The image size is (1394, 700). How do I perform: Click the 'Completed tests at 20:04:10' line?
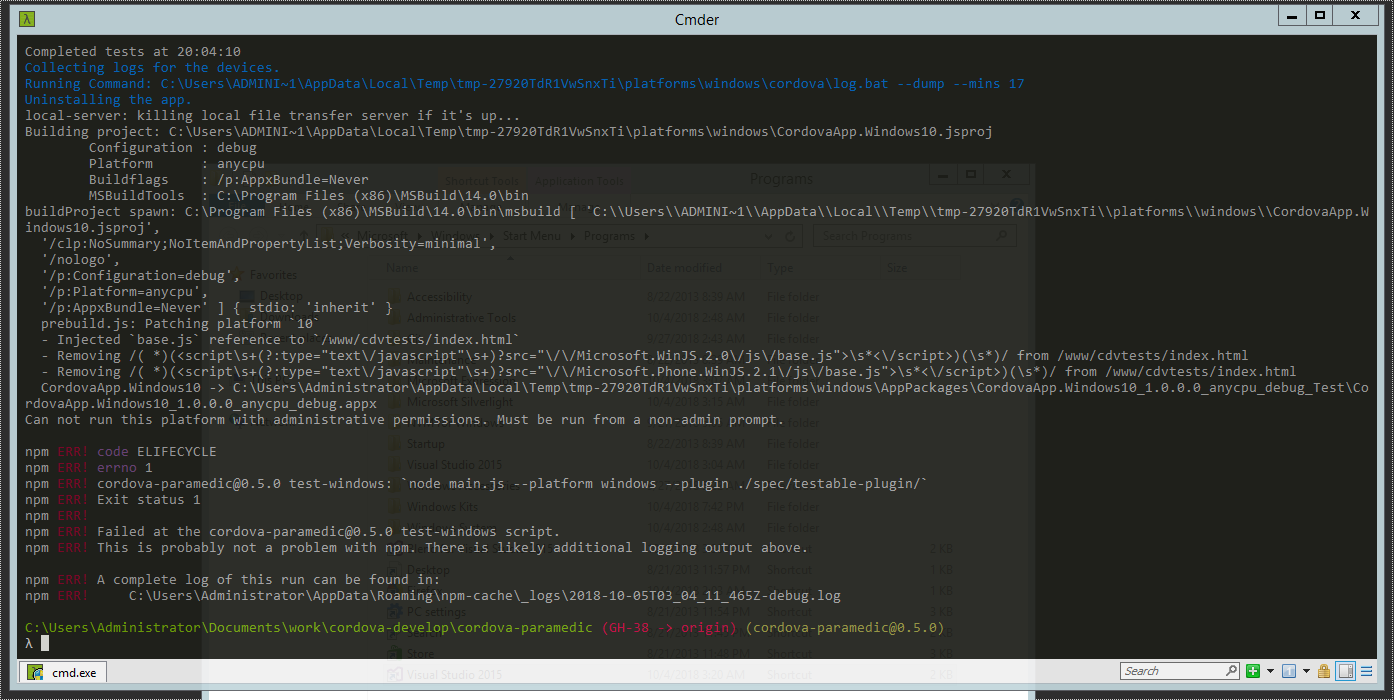[133, 52]
